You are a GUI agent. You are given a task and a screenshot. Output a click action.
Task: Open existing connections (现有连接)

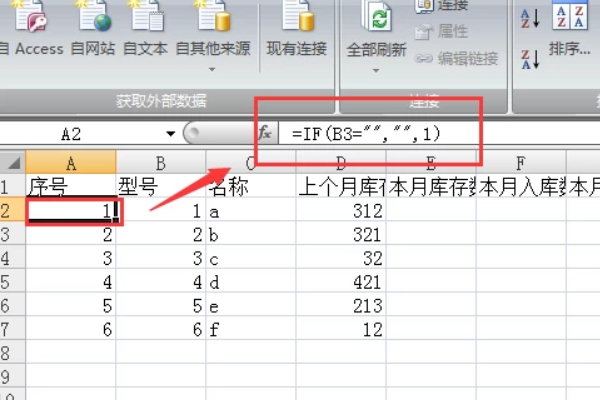(297, 31)
